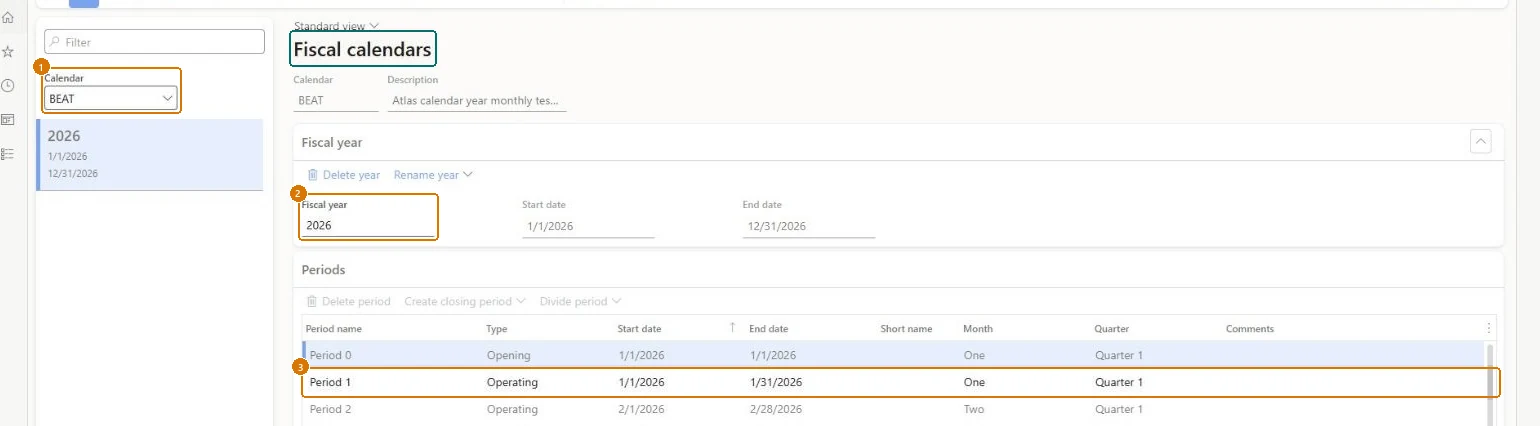This screenshot has width=1540, height=426.
Task: Click Period 2 end date 2/28/2026
Action: (775, 409)
